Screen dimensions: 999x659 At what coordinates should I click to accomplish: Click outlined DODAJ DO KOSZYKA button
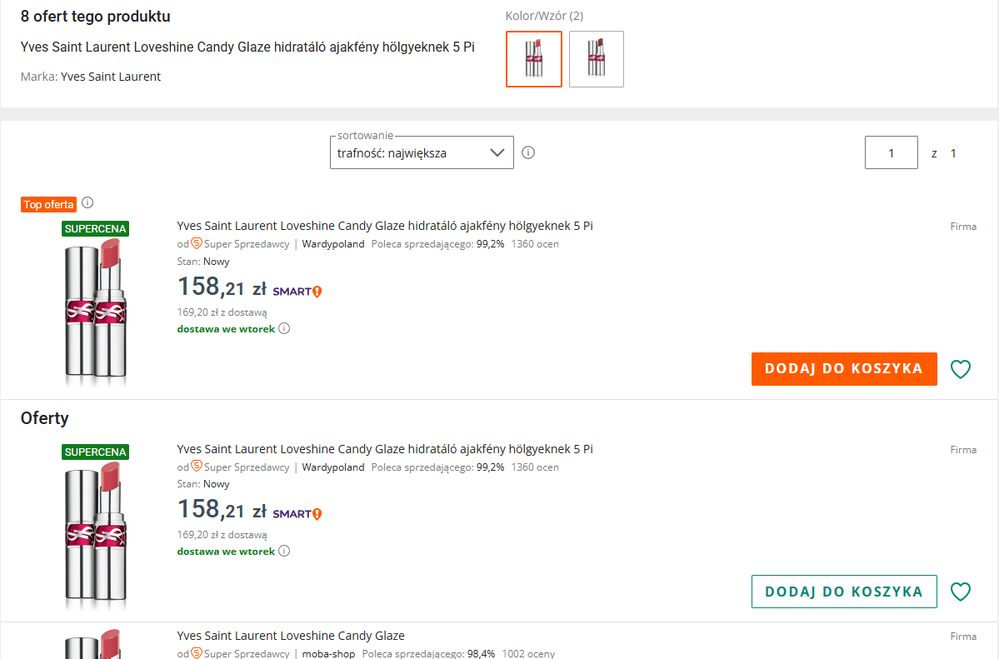tap(844, 592)
